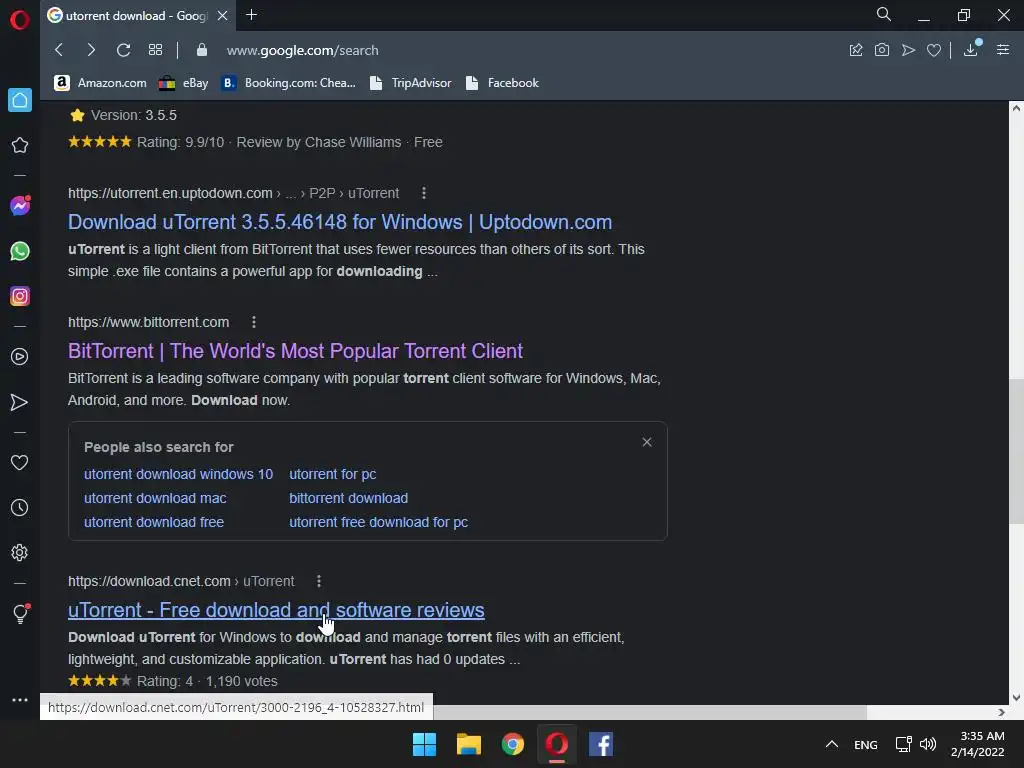The width and height of the screenshot is (1024, 768).
Task: Open Booking.com bookmark
Action: point(289,83)
